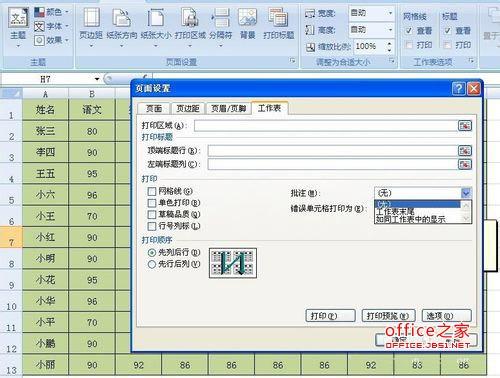Click top title rows range selector icon
The image size is (500, 378).
(x=465, y=151)
